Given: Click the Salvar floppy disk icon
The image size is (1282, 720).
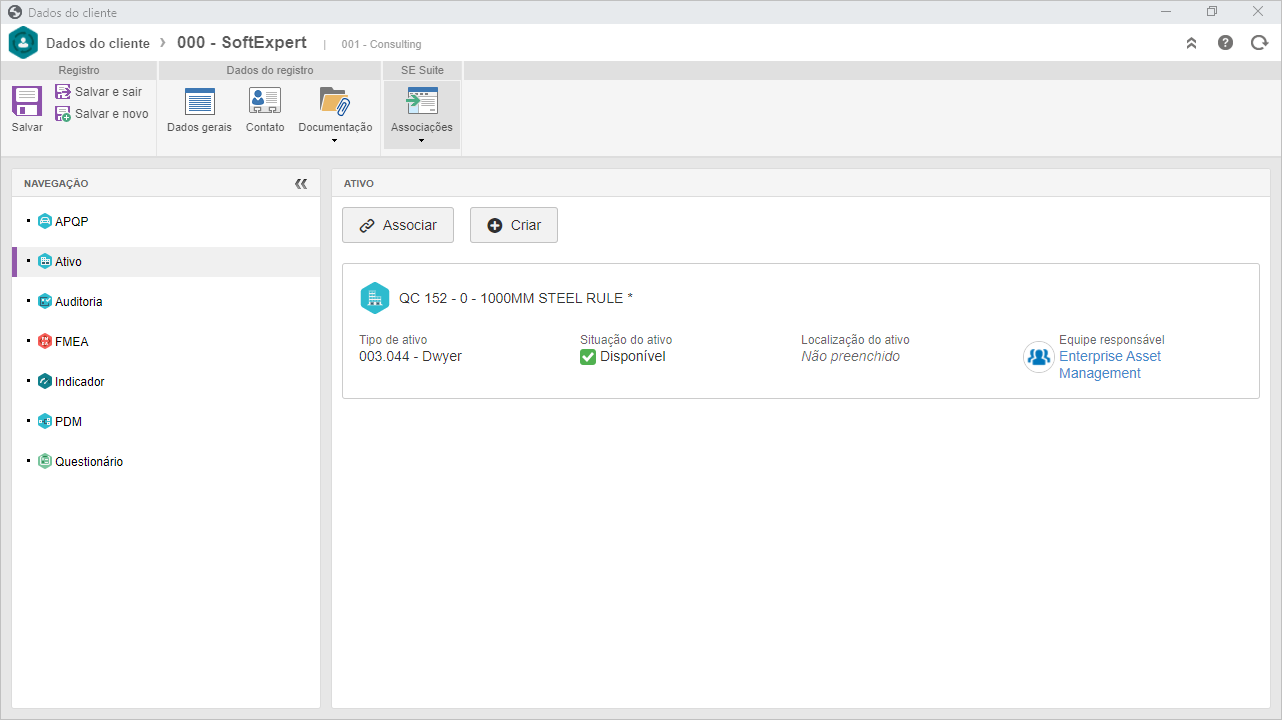Looking at the screenshot, I should point(27,101).
